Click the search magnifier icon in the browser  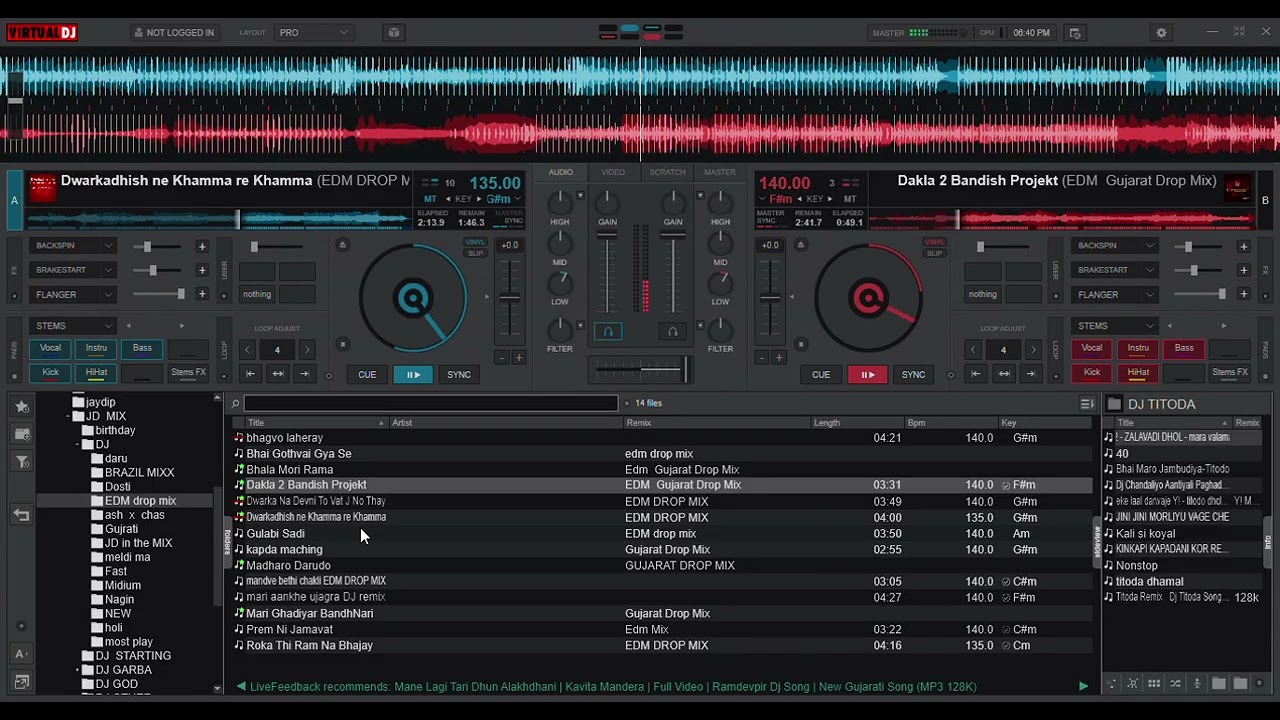(235, 404)
